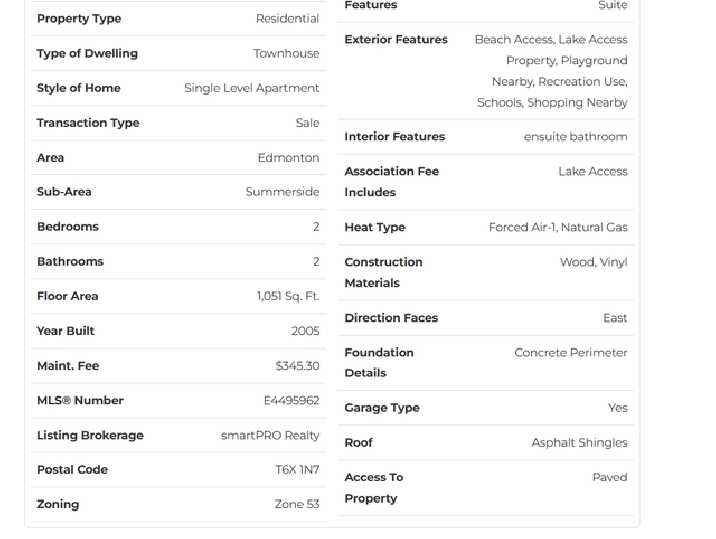716x539 pixels.
Task: Click the Exterior Features label
Action: click(396, 40)
